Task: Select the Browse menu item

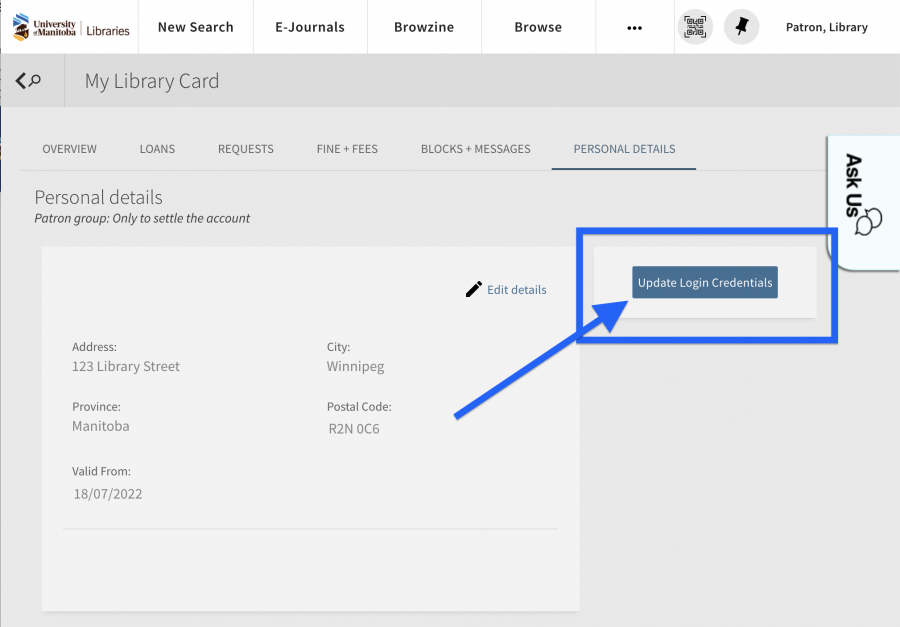Action: (x=538, y=27)
